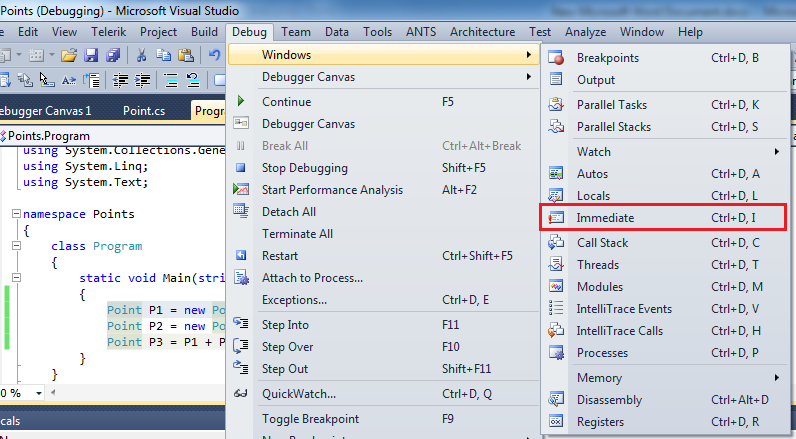This screenshot has height=439, width=796.
Task: Open the Locals window
Action: (x=665, y=195)
